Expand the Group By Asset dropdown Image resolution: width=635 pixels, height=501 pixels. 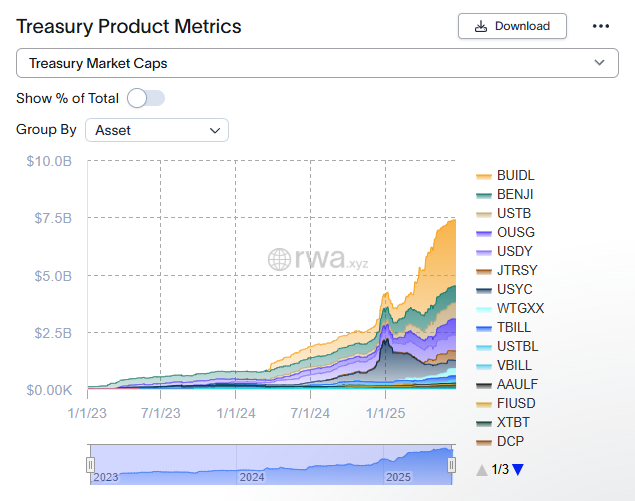pos(157,130)
